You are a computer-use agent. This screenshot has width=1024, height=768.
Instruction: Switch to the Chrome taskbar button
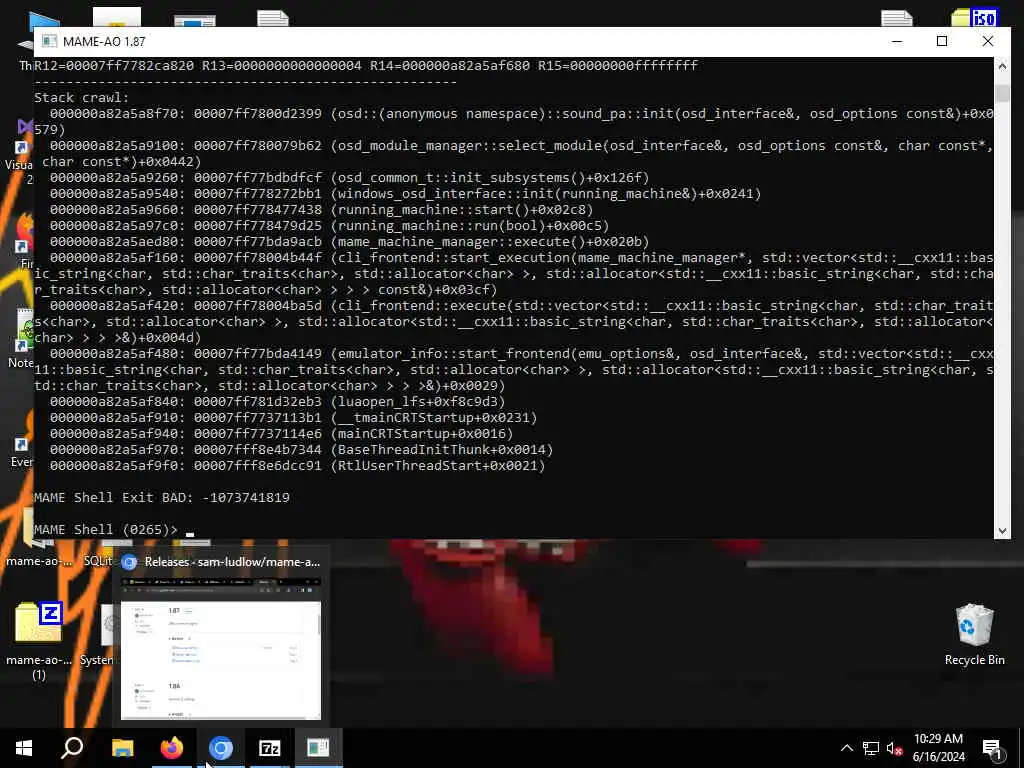[221, 748]
